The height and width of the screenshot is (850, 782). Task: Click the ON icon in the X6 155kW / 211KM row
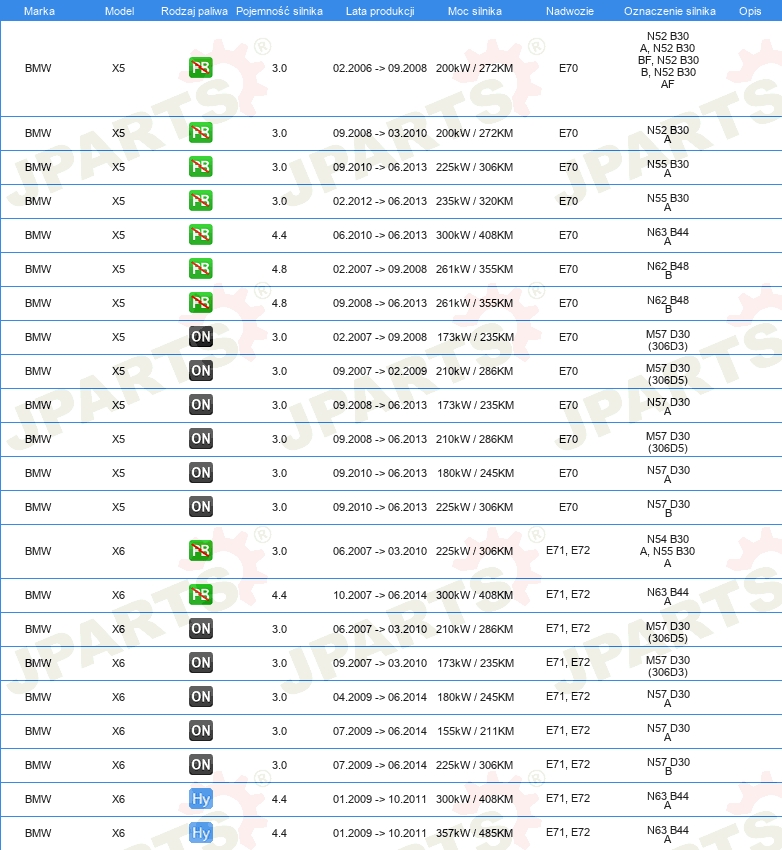tap(201, 731)
